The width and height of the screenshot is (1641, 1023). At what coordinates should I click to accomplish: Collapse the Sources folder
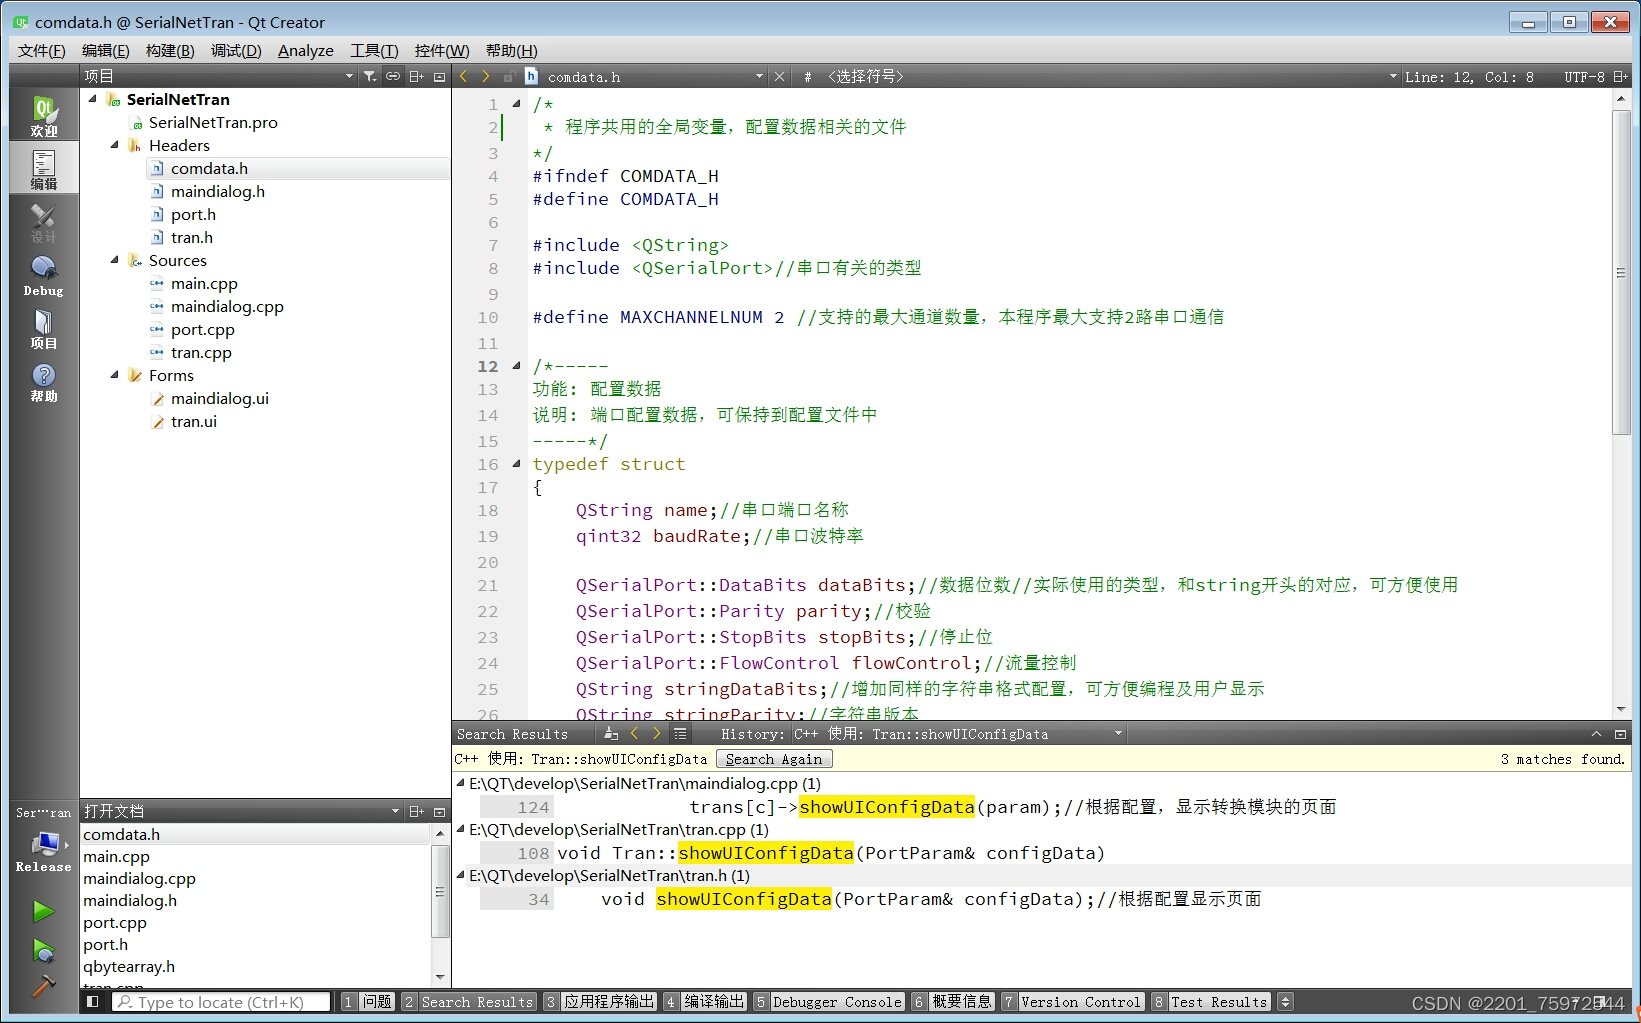(115, 260)
